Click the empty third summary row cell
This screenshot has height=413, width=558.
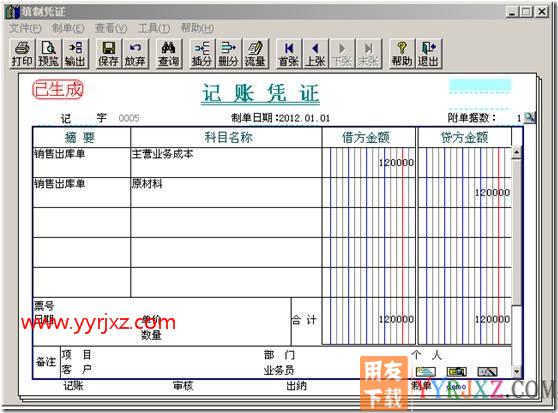pyautogui.click(x=81, y=222)
